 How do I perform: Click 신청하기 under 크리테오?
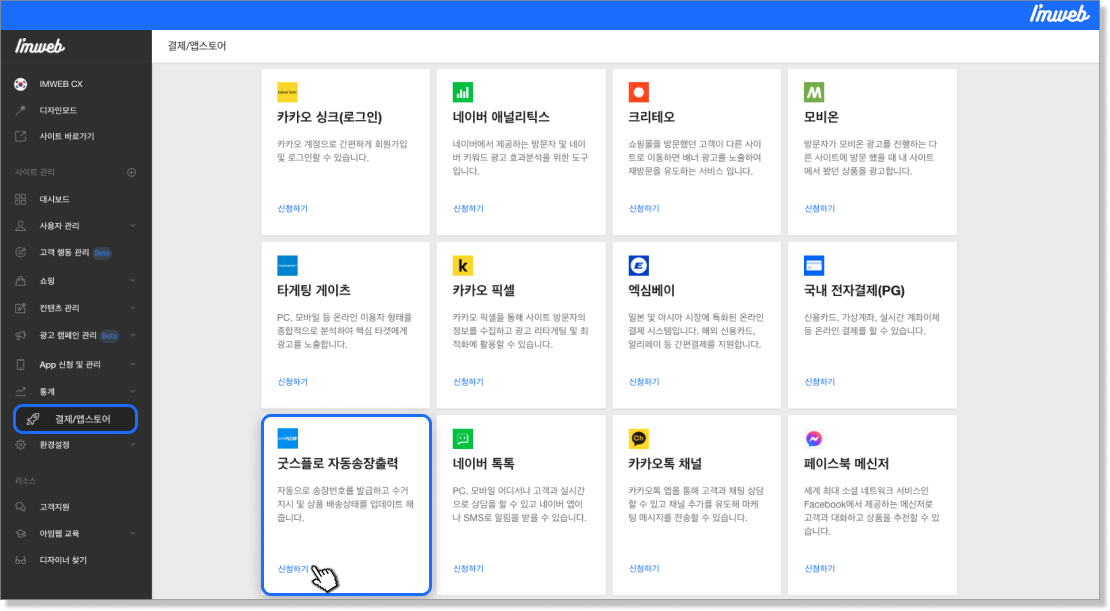643,209
